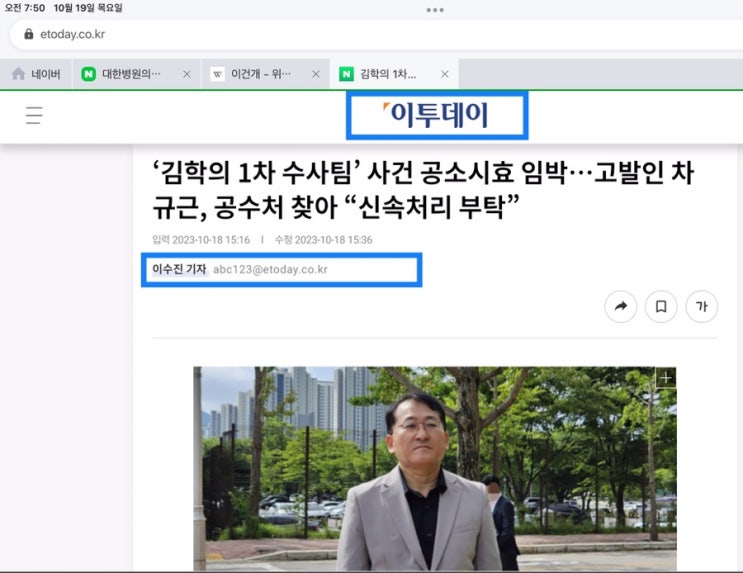Image resolution: width=743 pixels, height=573 pixels.
Task: Open the article photo of man
Action: [435, 468]
